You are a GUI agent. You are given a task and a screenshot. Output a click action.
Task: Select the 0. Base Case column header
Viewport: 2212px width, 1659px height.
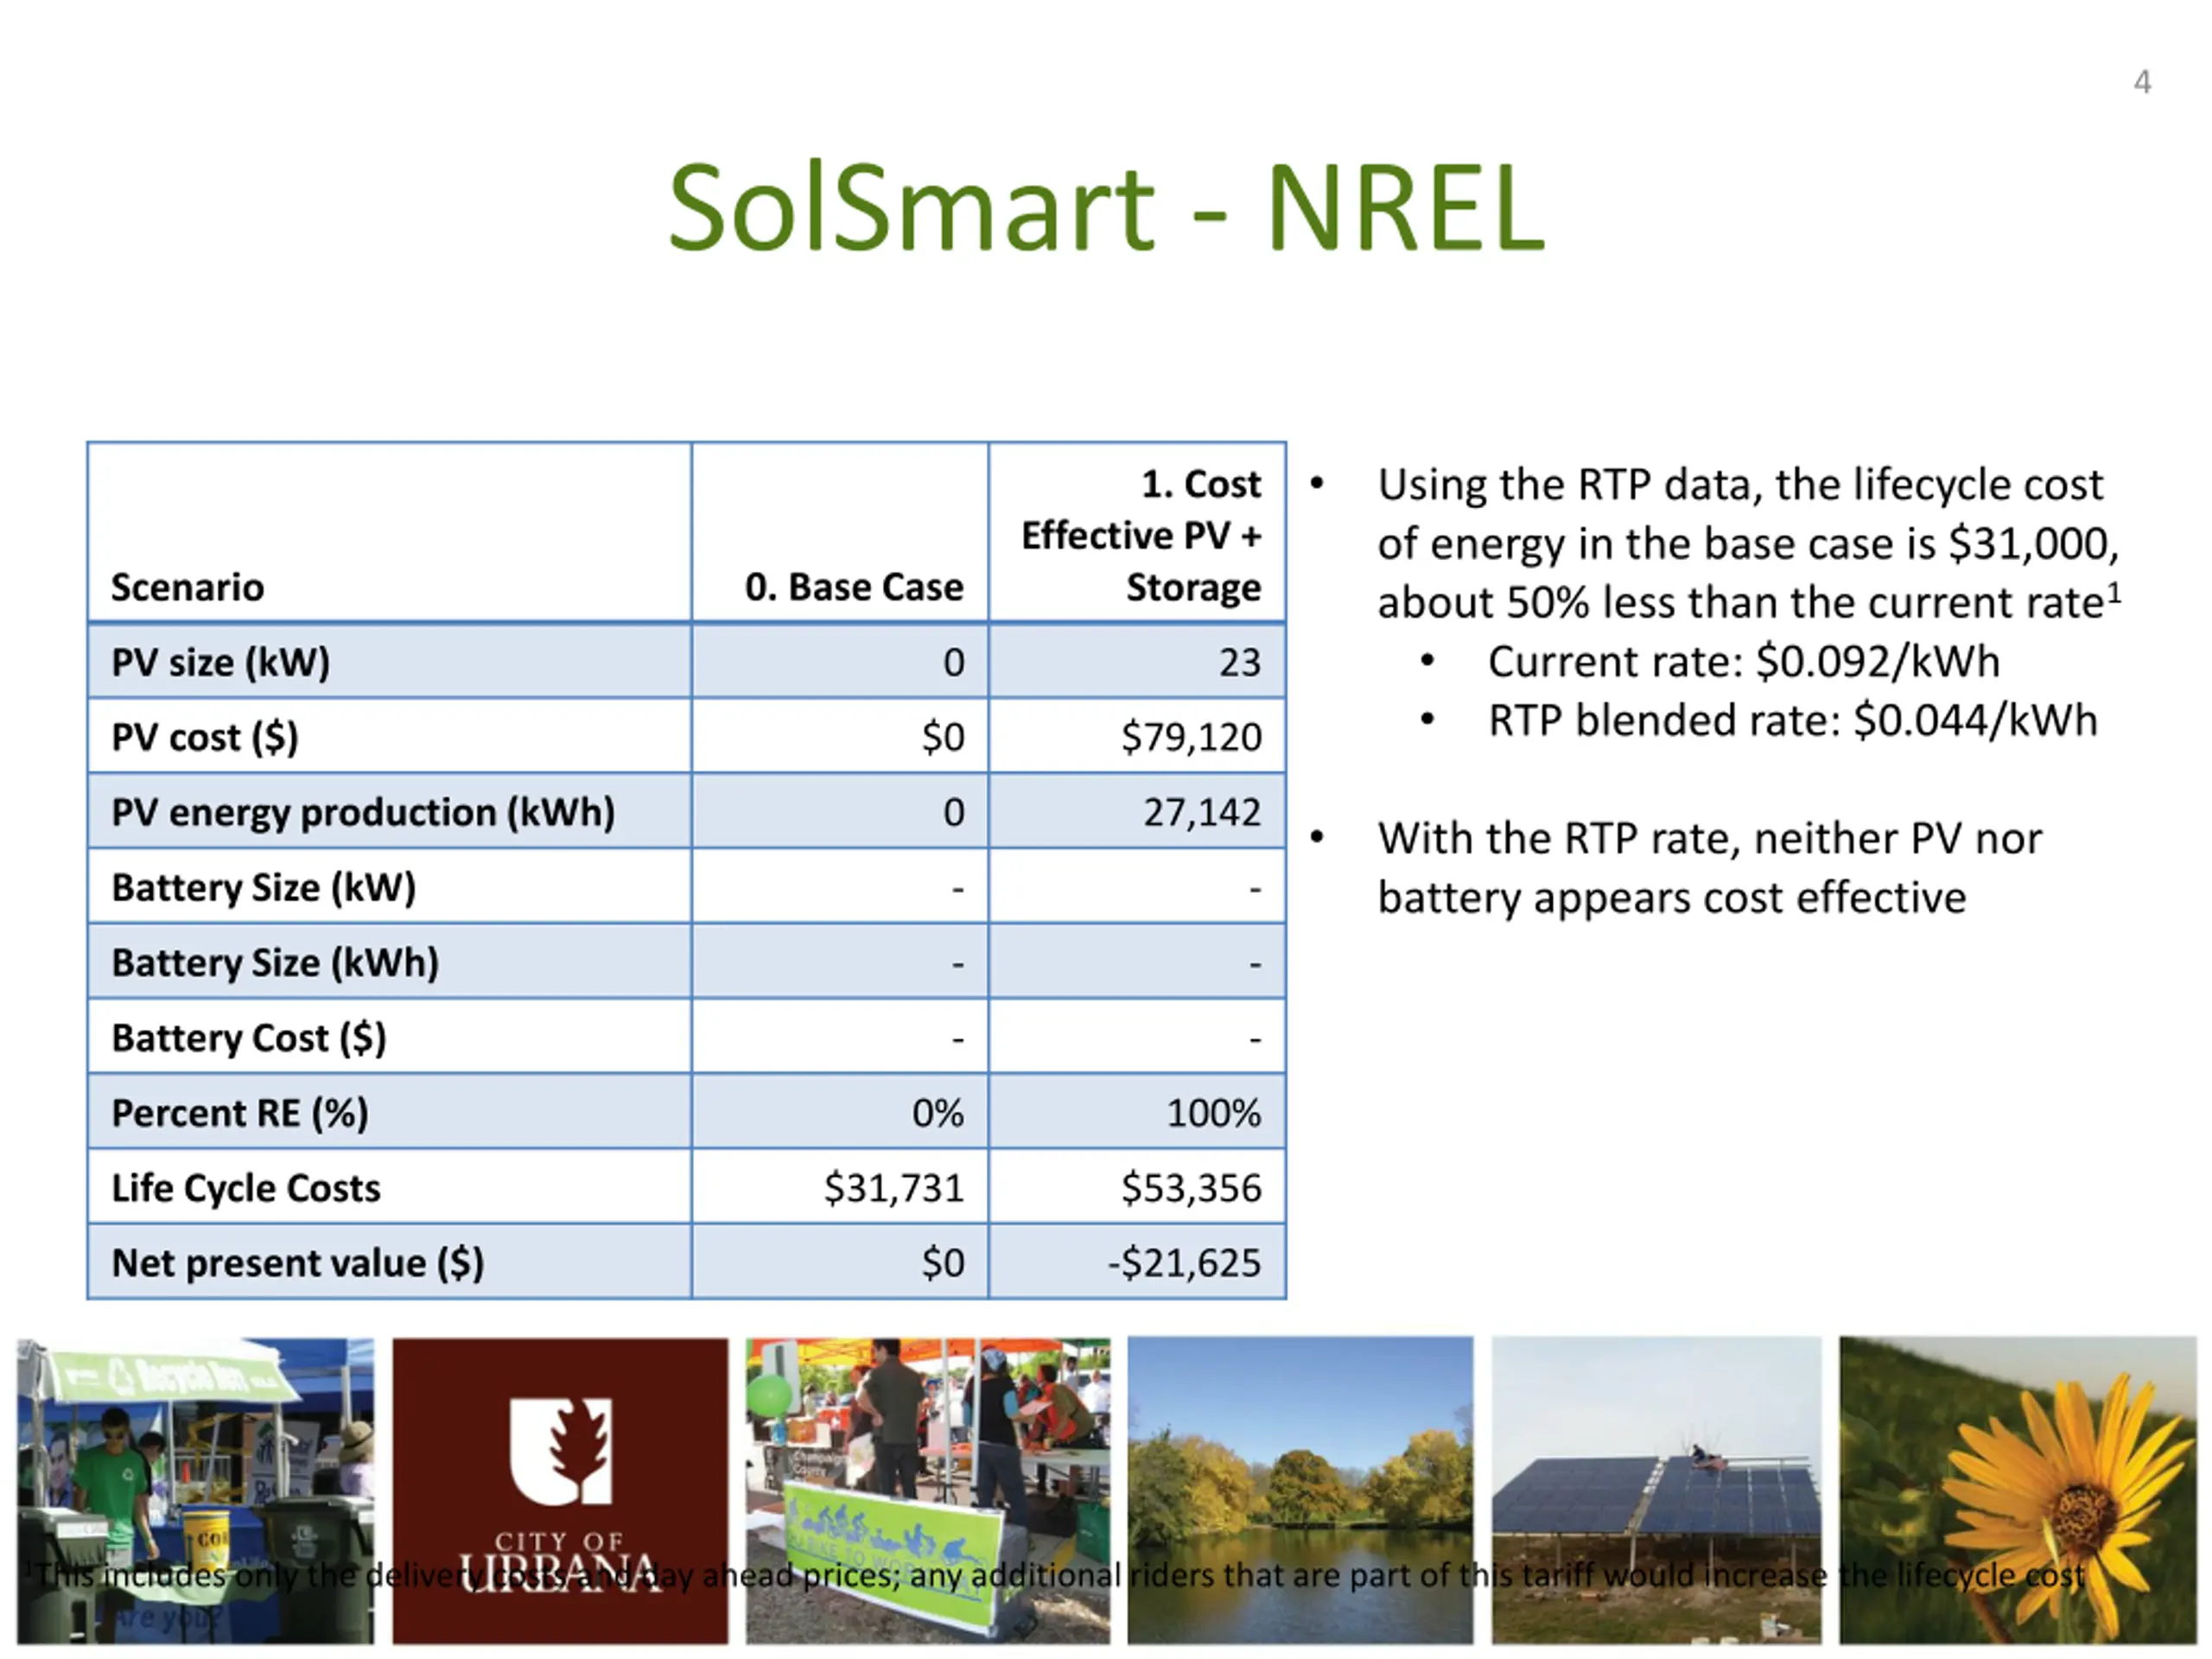[x=854, y=587]
